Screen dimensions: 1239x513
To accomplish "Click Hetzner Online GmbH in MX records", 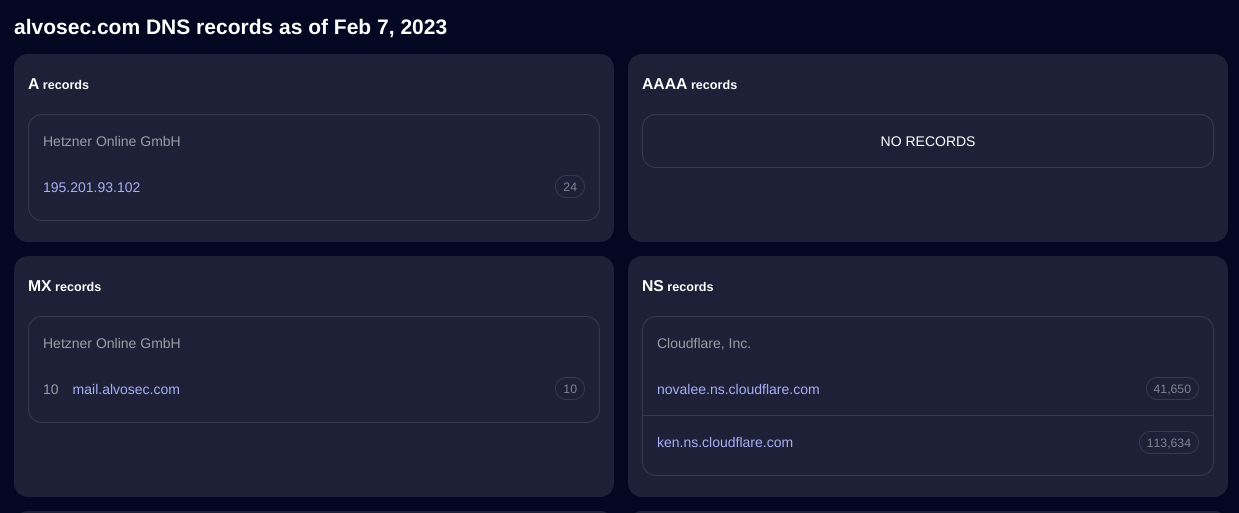I will pyautogui.click(x=112, y=344).
